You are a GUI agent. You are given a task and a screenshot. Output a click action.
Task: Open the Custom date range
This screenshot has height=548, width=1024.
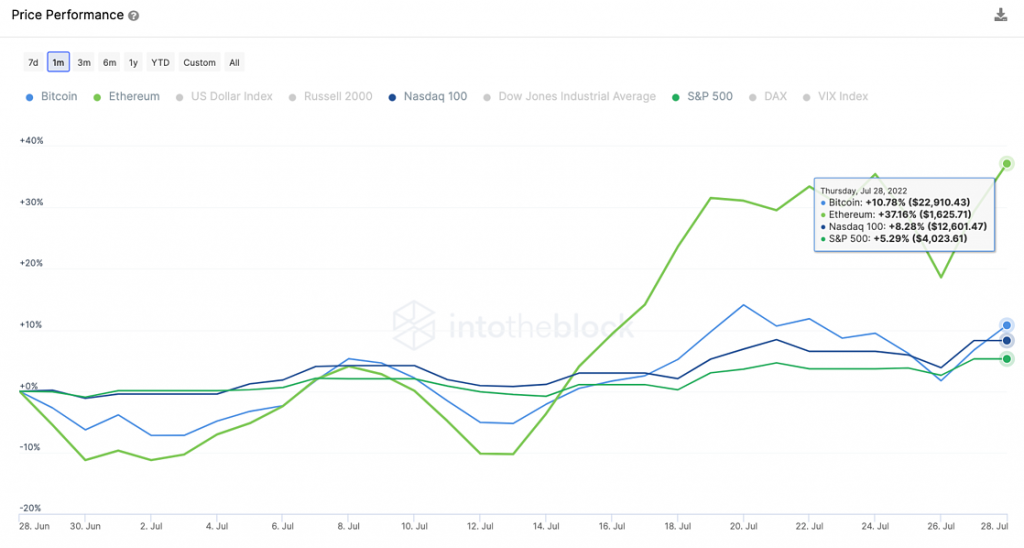[199, 63]
